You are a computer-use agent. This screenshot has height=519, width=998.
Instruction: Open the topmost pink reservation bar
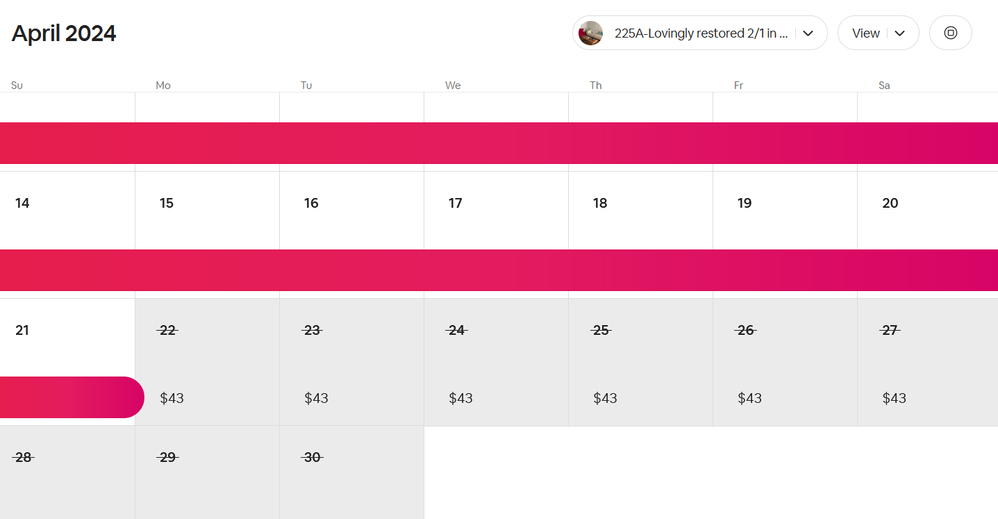tap(499, 143)
